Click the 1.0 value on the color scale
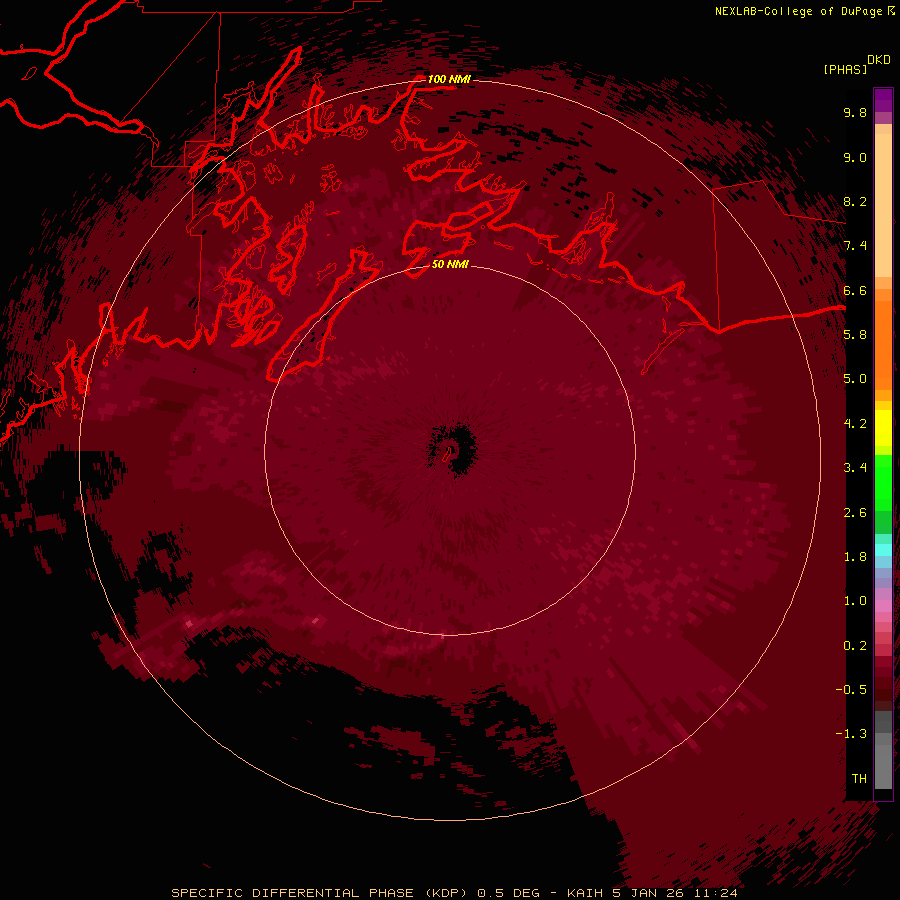The height and width of the screenshot is (900, 900). click(x=855, y=601)
